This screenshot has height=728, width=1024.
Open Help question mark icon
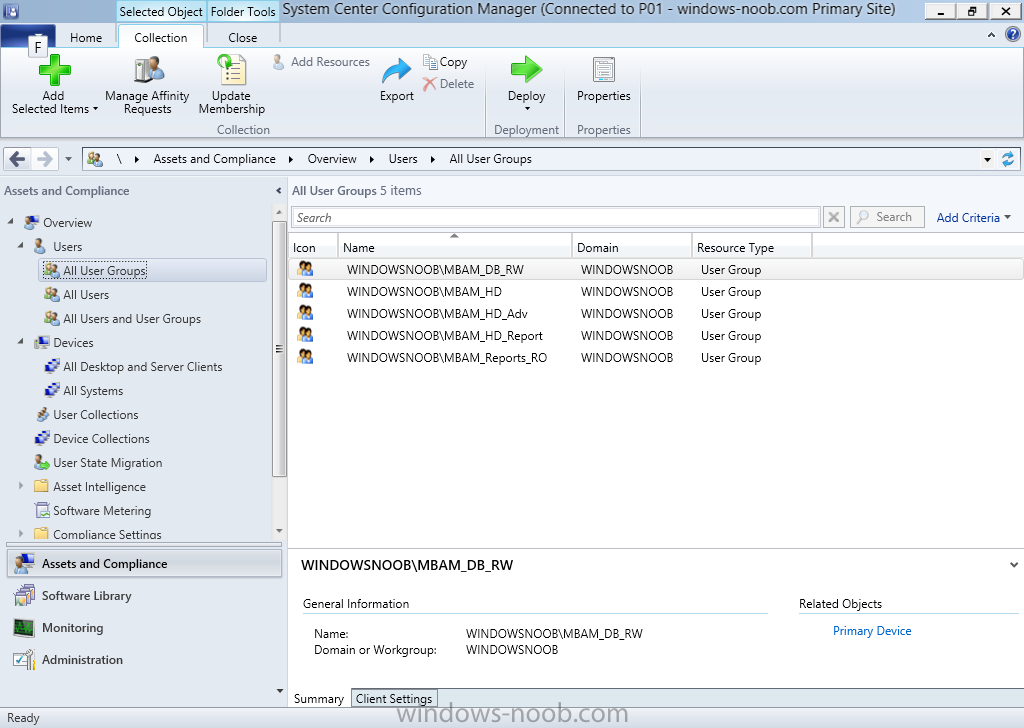coord(1012,34)
